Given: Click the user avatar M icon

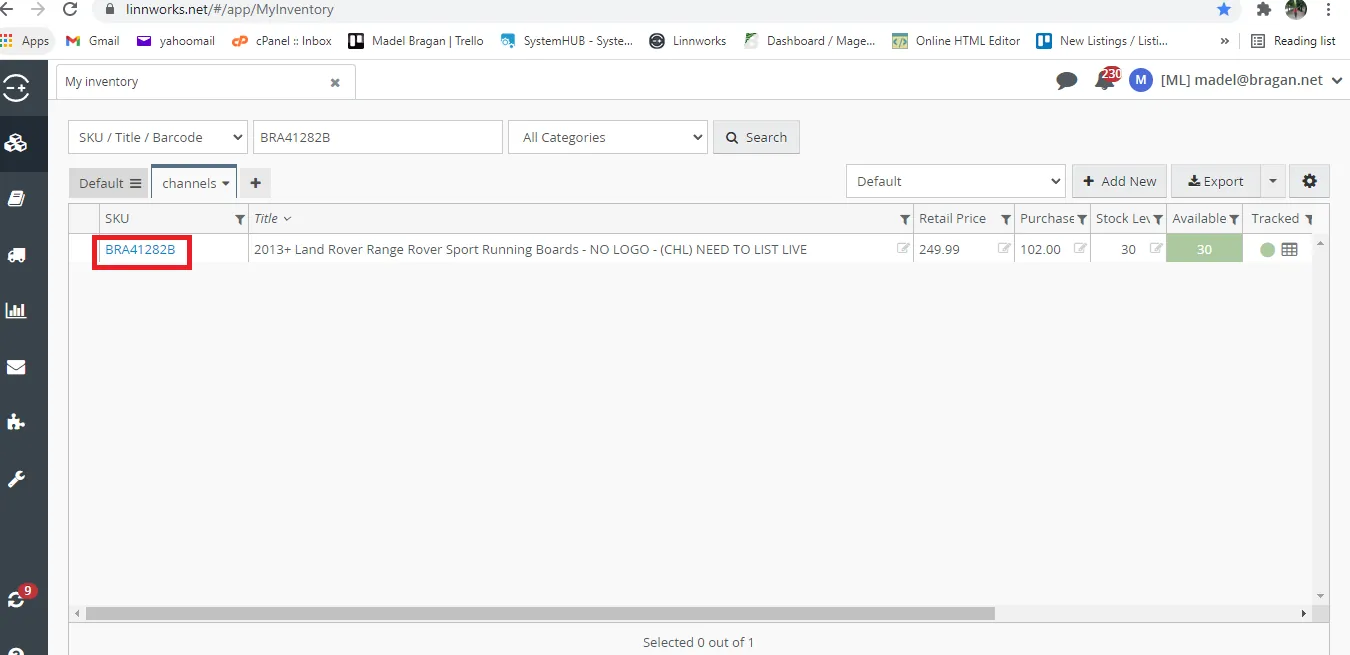Looking at the screenshot, I should (x=1141, y=80).
